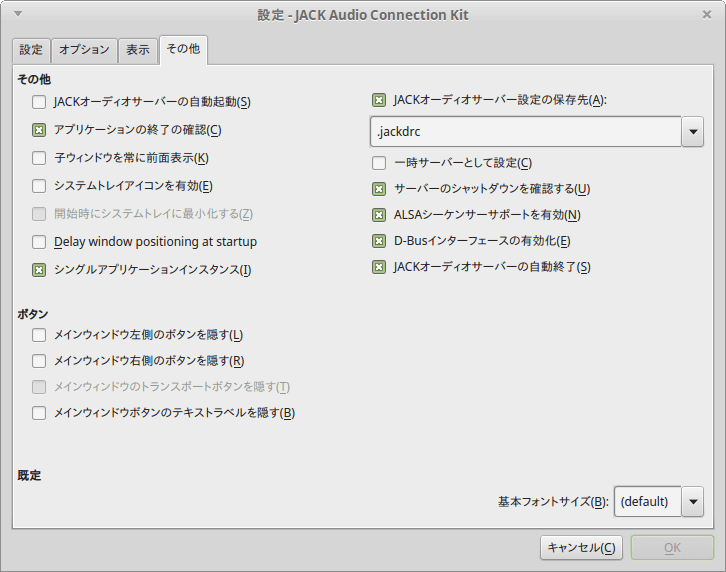Close the JACK settings dialog

point(707,14)
